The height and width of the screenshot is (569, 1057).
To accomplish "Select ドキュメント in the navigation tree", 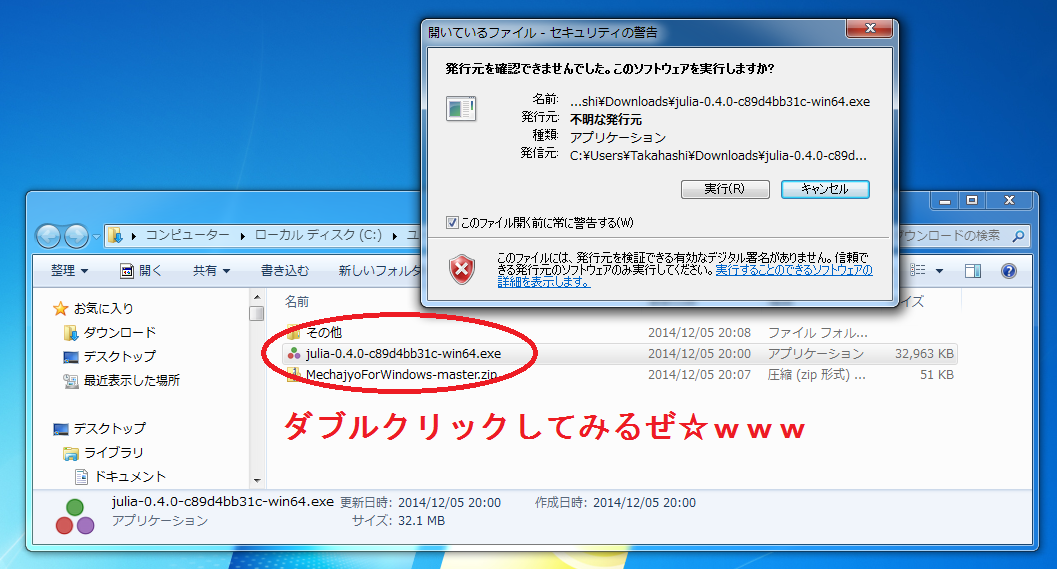I will pos(129,477).
